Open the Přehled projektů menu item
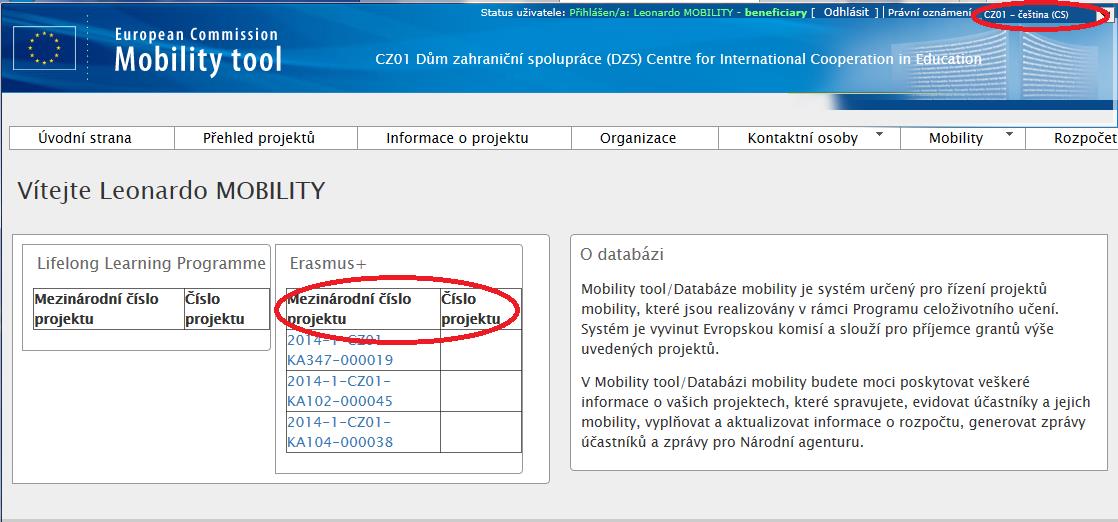1118x522 pixels. (x=266, y=138)
